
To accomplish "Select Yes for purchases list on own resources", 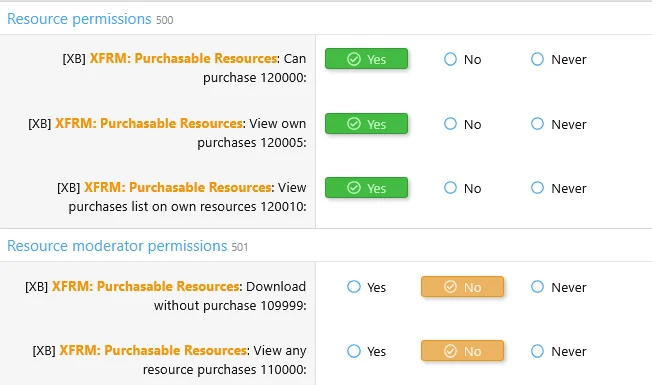I will click(366, 188).
